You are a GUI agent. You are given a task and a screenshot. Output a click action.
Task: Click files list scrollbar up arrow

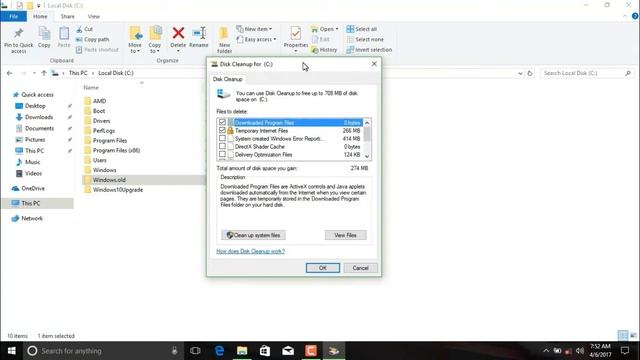[367, 122]
